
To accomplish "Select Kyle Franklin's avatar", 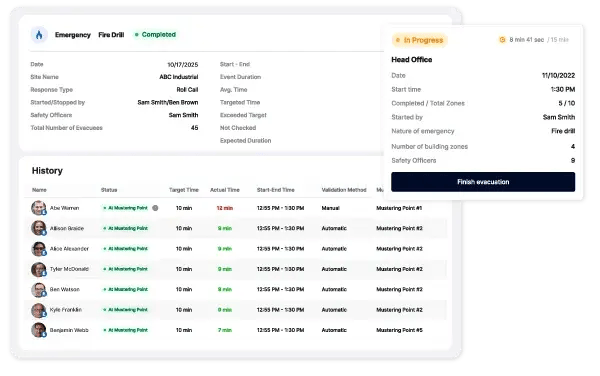I will pyautogui.click(x=39, y=310).
